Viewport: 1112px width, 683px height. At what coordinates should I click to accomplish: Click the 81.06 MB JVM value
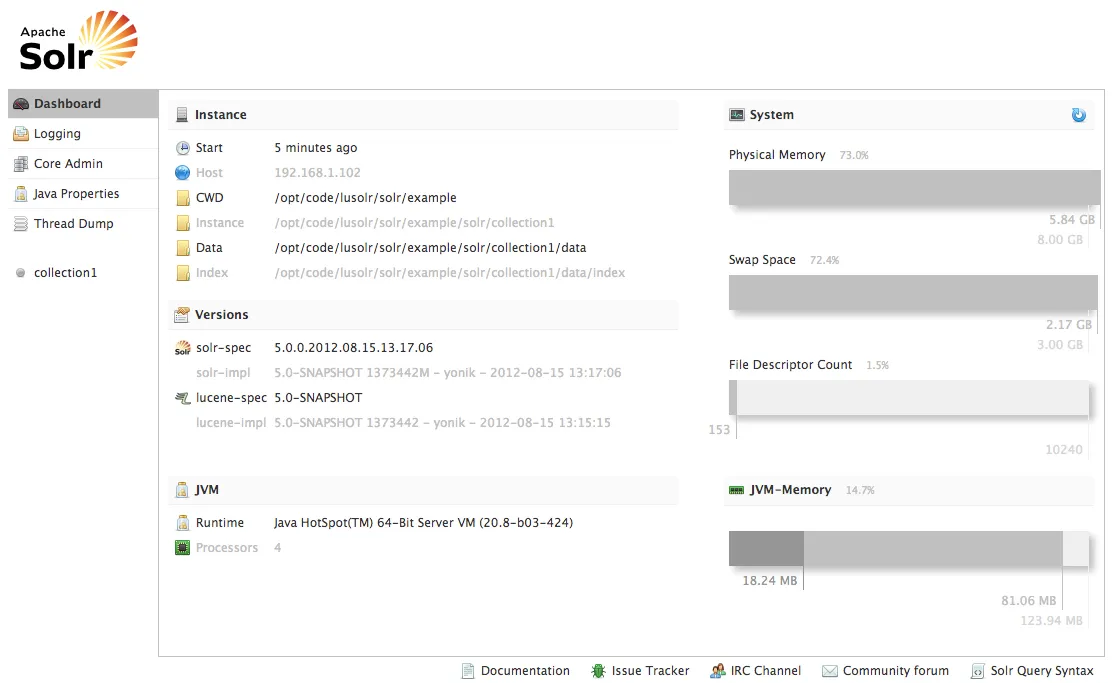point(1028,601)
